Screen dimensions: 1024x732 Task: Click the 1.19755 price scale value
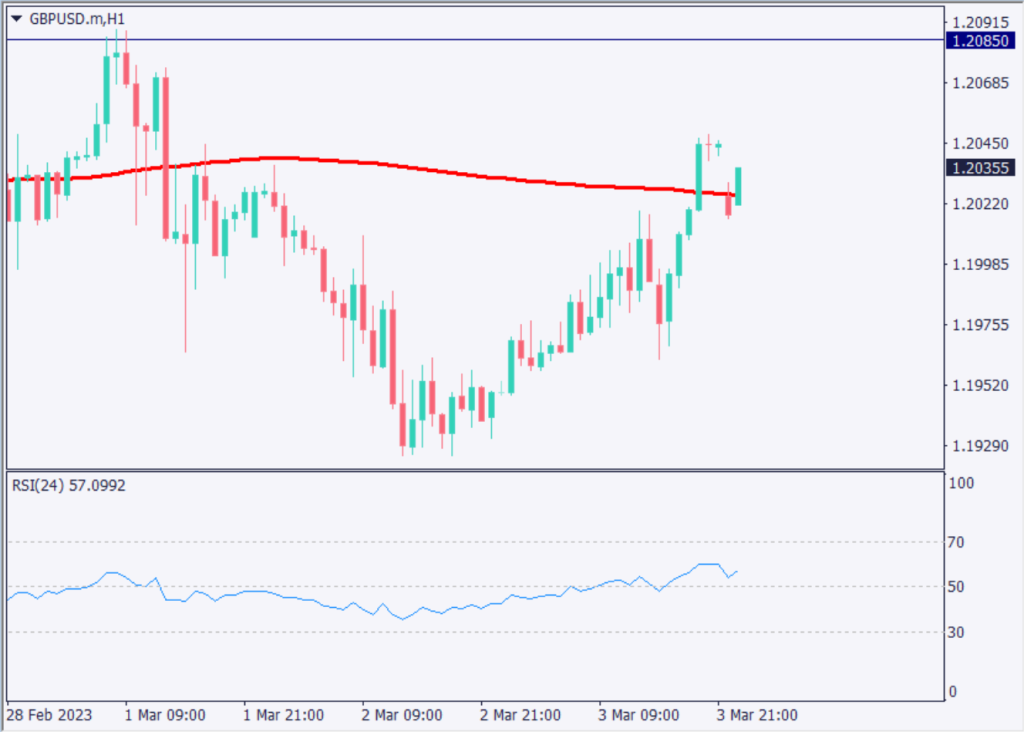coord(979,325)
